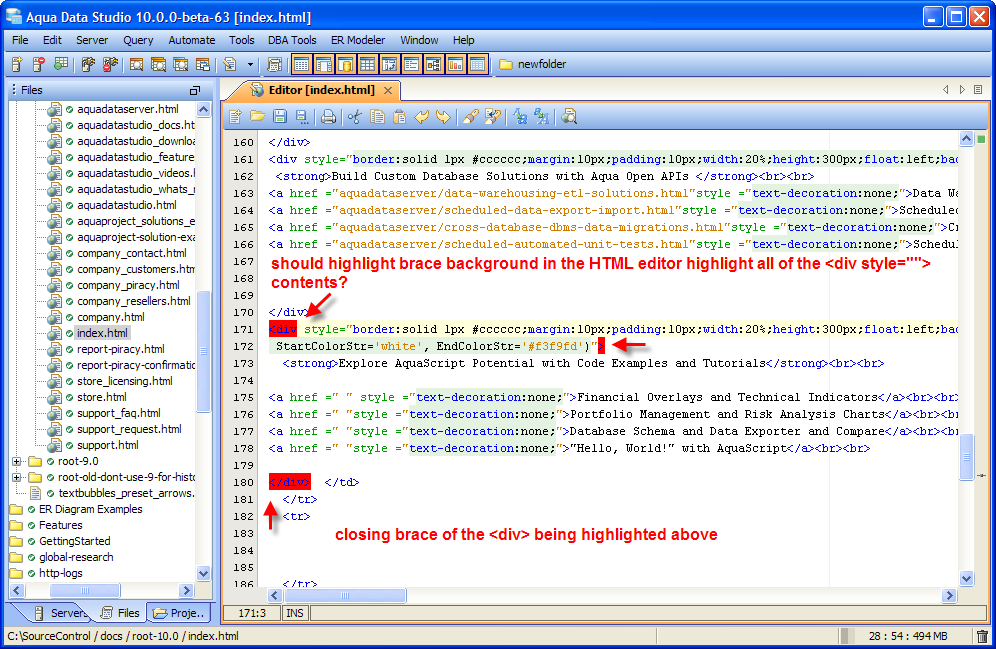
Task: Open the script generator icon beside dropdown arrow
Action: [229, 64]
